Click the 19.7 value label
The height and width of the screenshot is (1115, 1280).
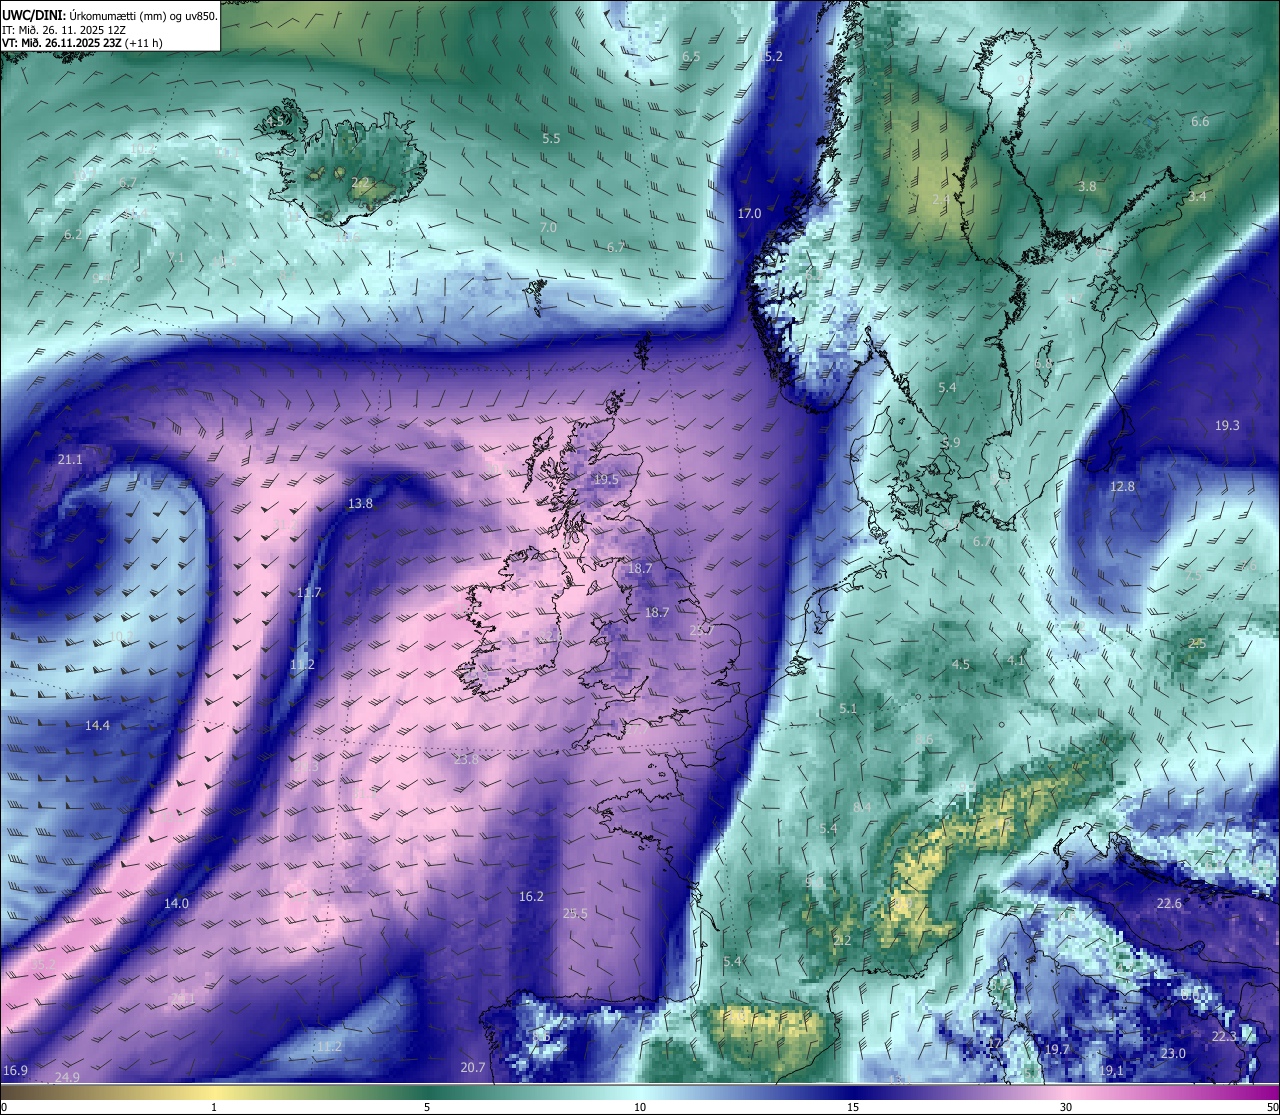coord(1057,1049)
